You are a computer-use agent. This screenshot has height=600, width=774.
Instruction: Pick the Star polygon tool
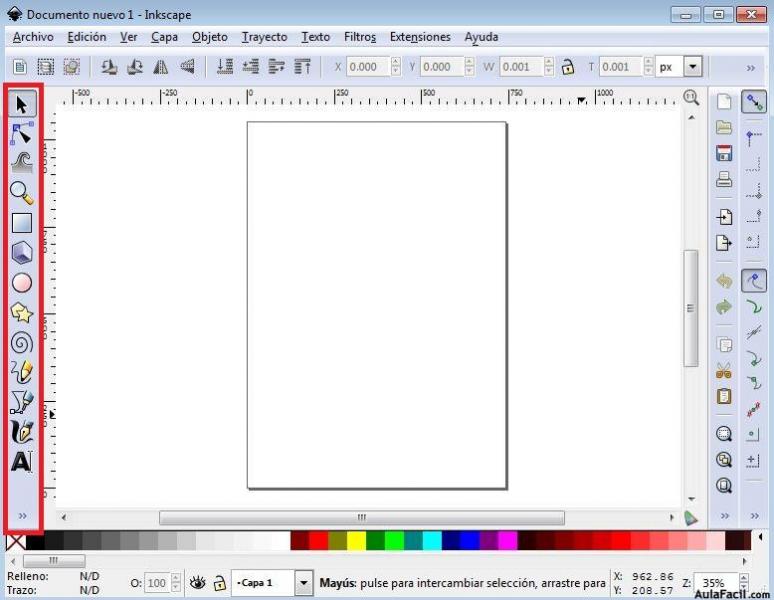[22, 313]
